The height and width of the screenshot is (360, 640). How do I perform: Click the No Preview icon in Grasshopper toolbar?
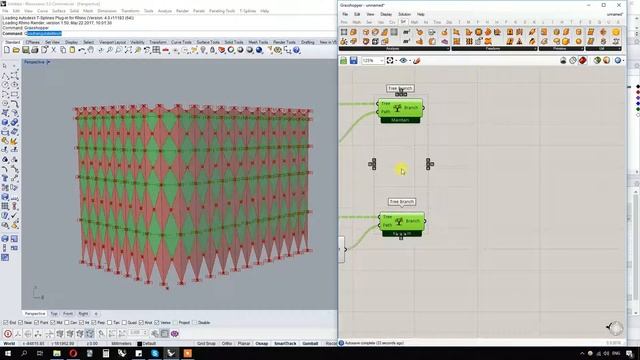click(x=563, y=60)
